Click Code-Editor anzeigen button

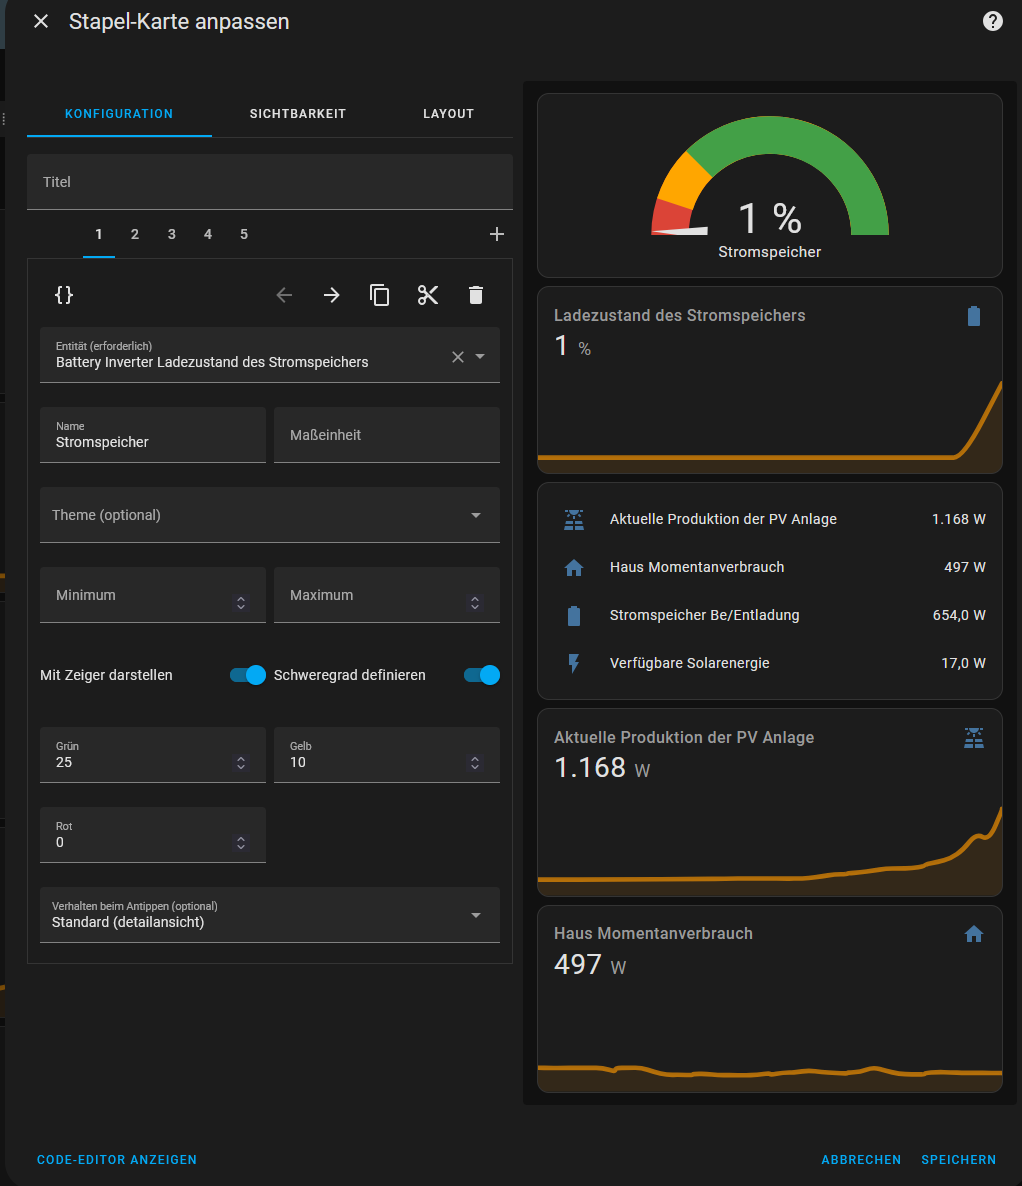click(117, 1160)
